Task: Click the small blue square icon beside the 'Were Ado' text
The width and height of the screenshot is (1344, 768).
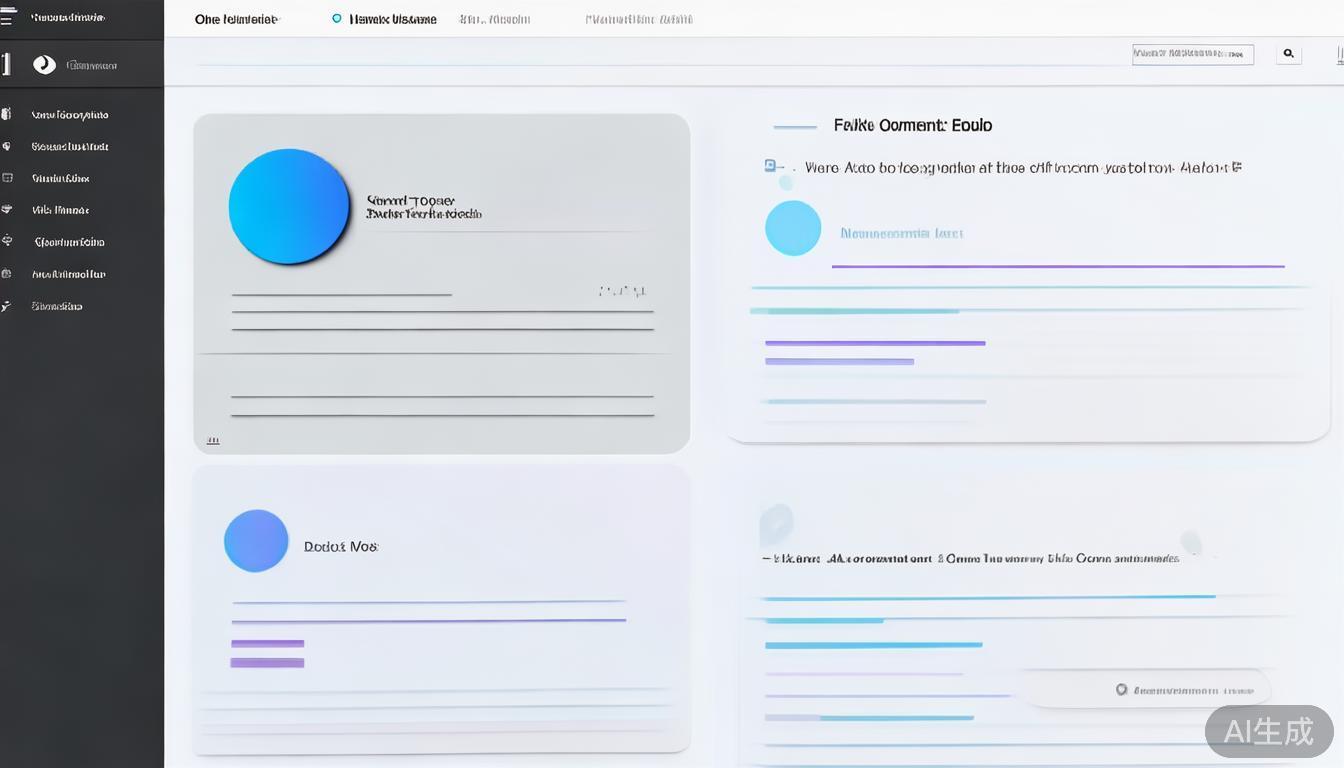Action: click(769, 167)
